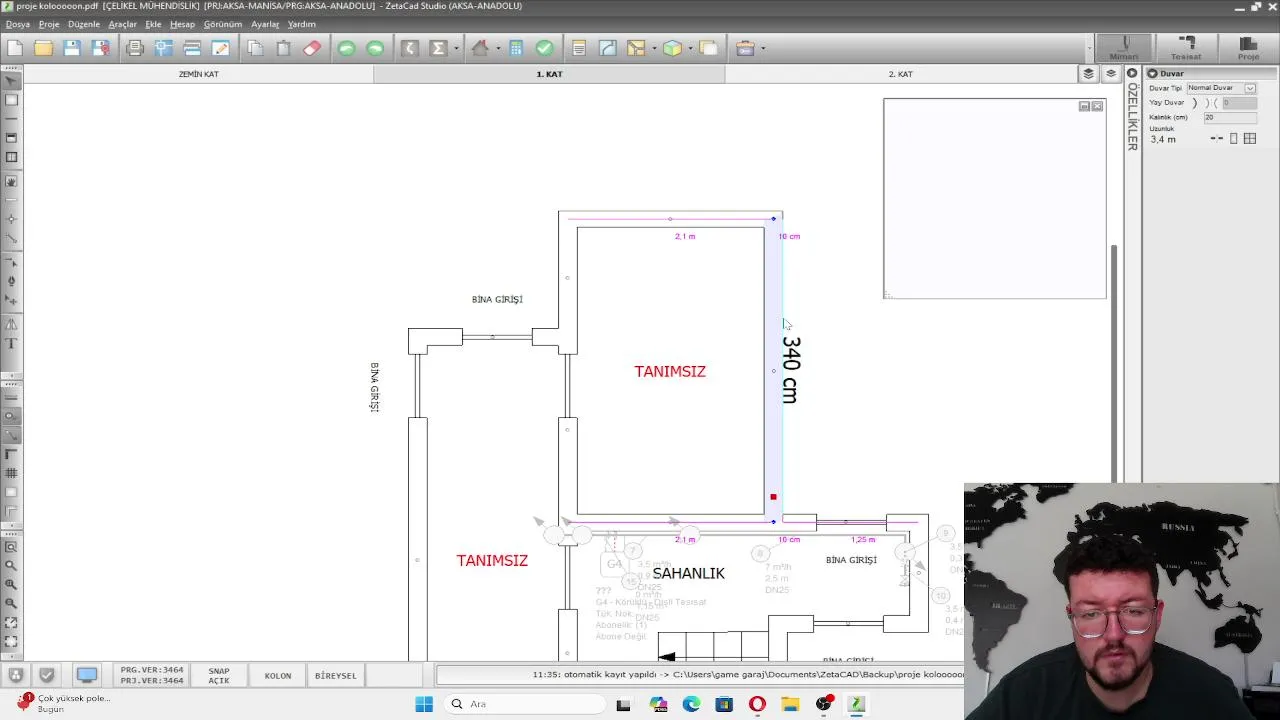Open dropdown arrow next to briefcase icon
The height and width of the screenshot is (720, 1280).
(763, 48)
